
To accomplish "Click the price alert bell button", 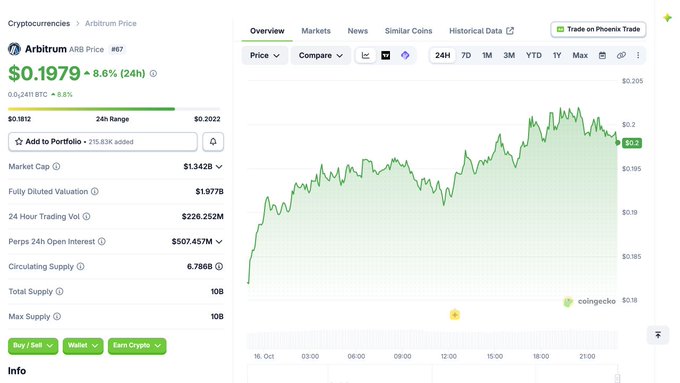I will [x=213, y=142].
